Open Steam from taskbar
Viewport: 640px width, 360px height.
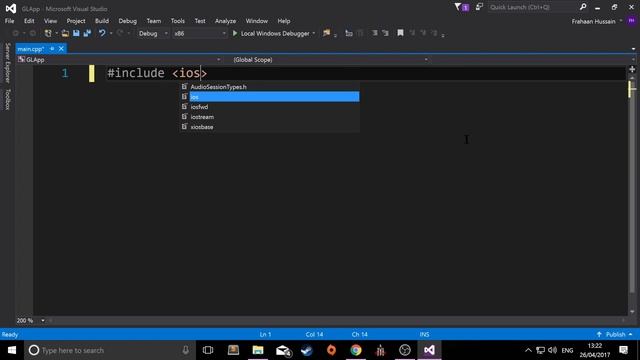[307, 350]
